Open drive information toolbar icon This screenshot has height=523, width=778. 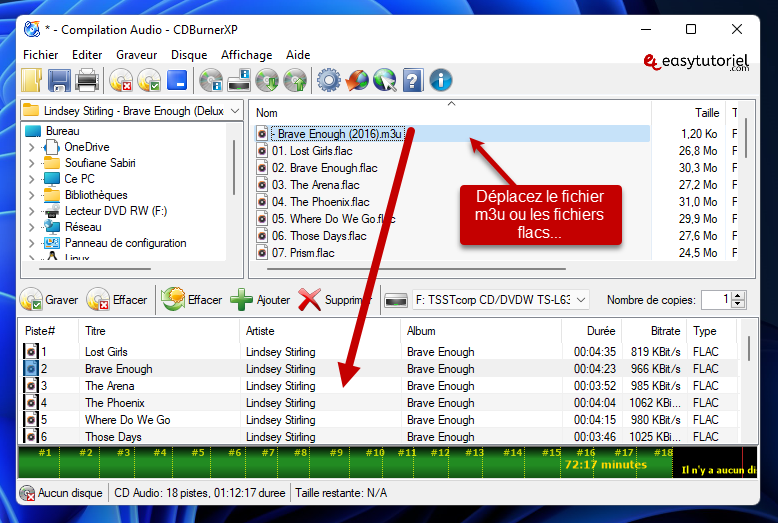tap(239, 80)
